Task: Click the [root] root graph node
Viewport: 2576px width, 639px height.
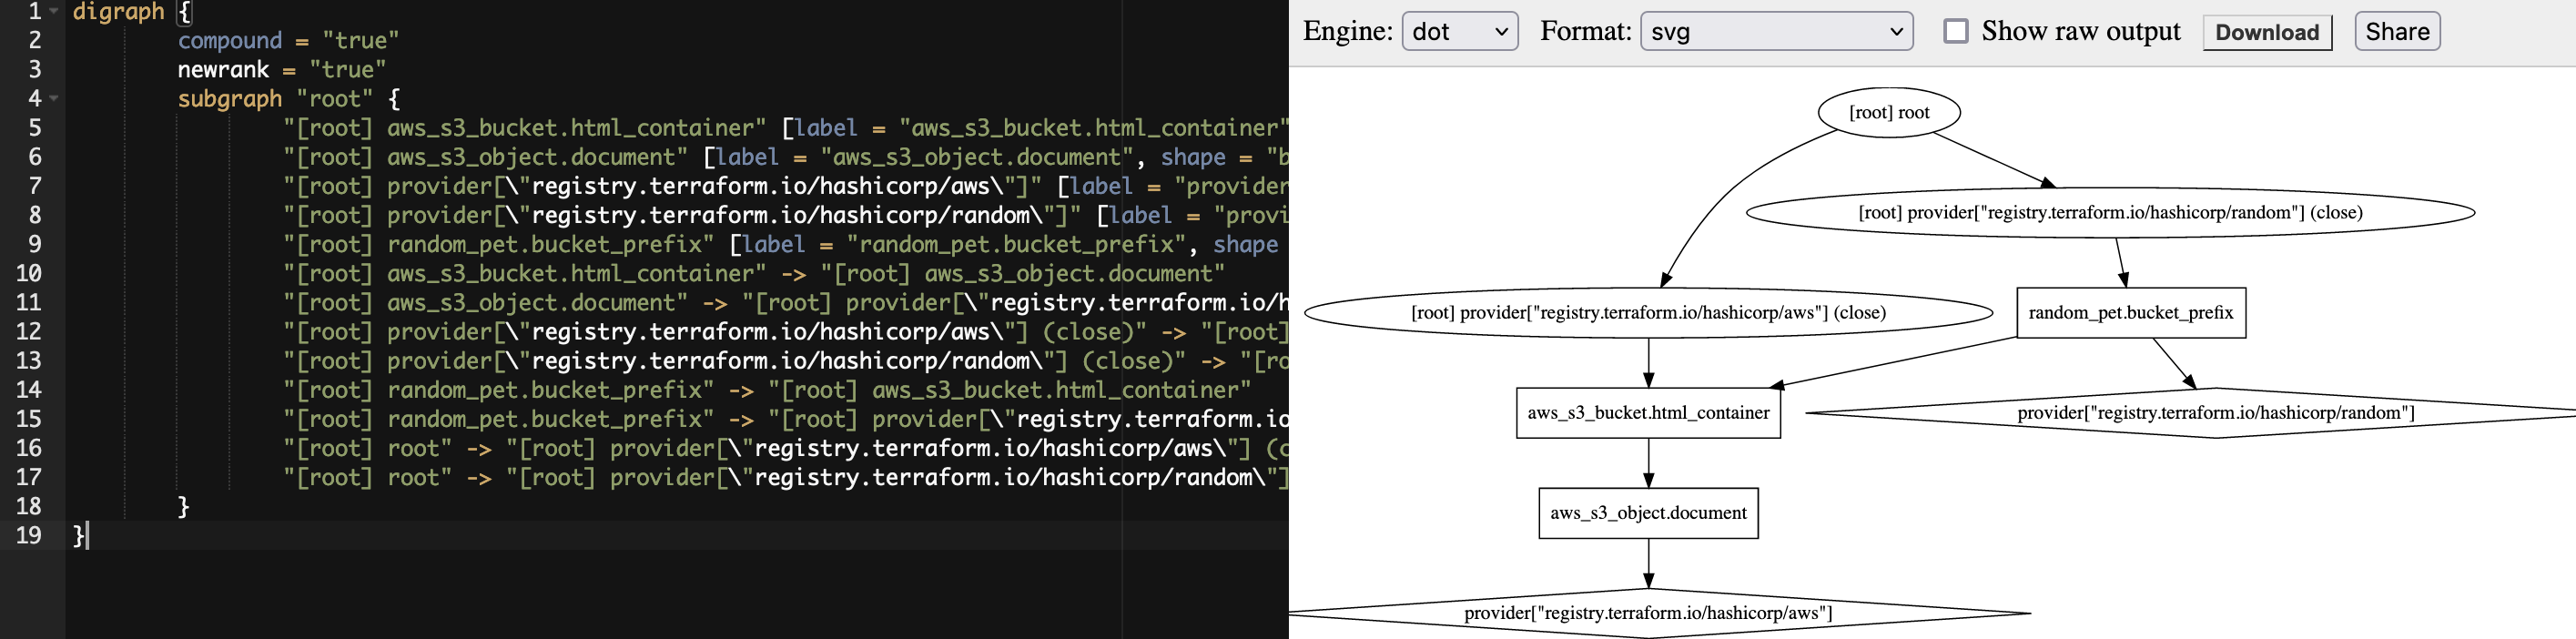Action: click(x=1888, y=112)
